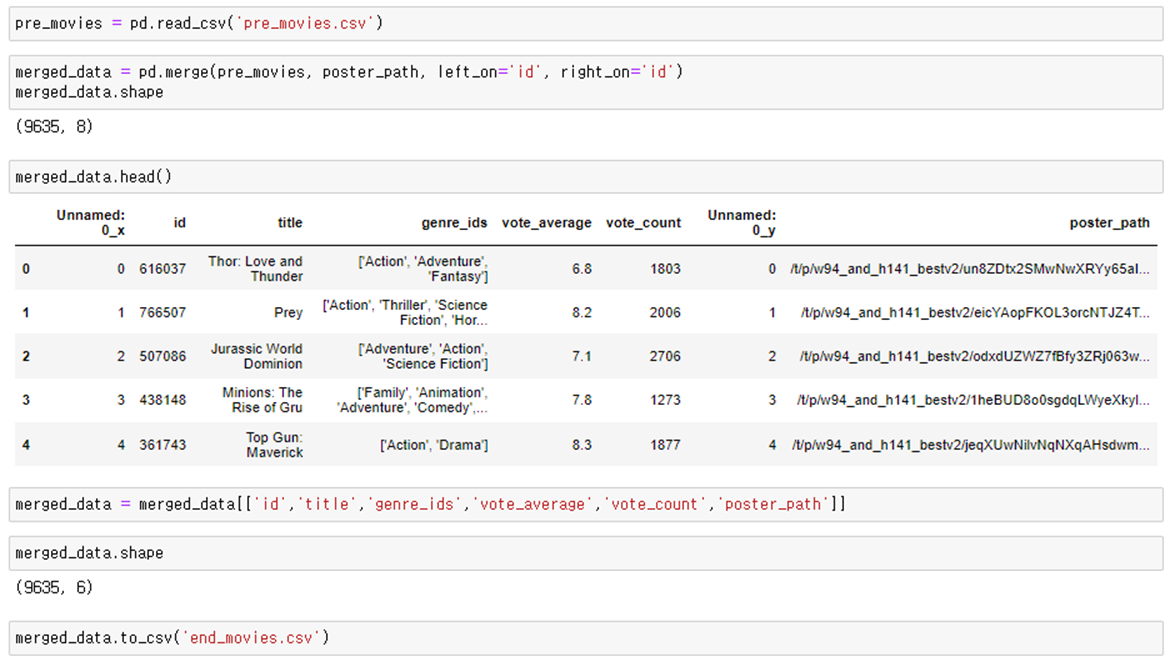Click id value 766507
1175x662 pixels.
[x=163, y=313]
